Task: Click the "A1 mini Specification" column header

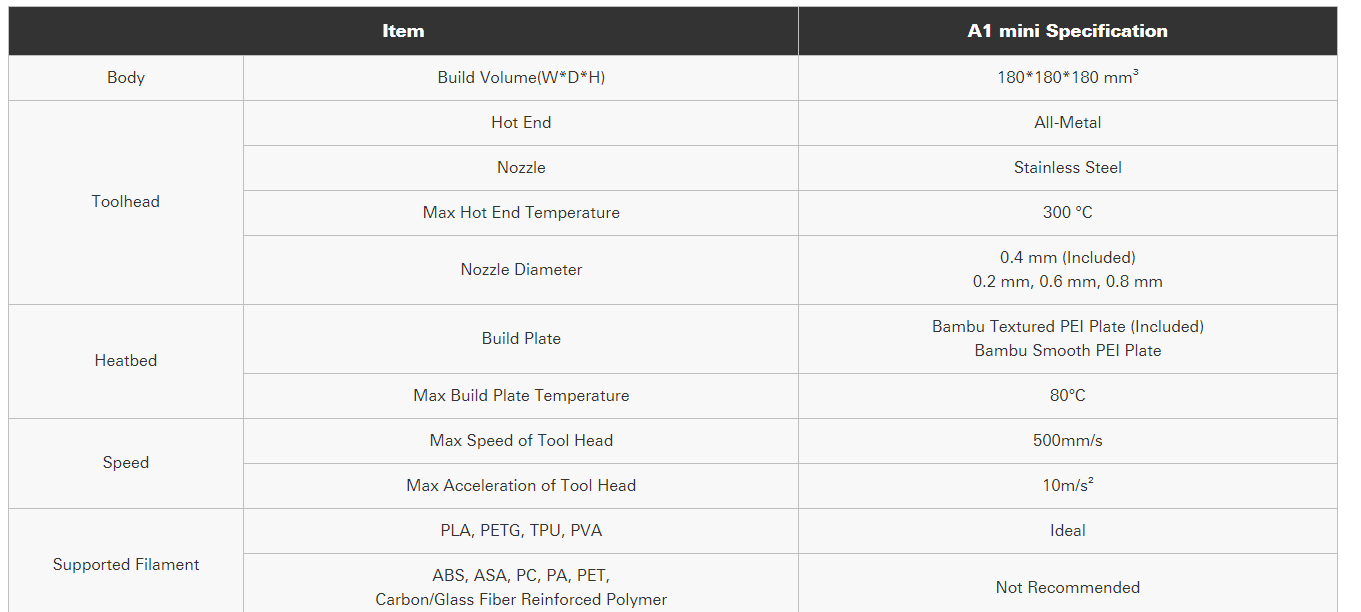Action: coord(1067,31)
